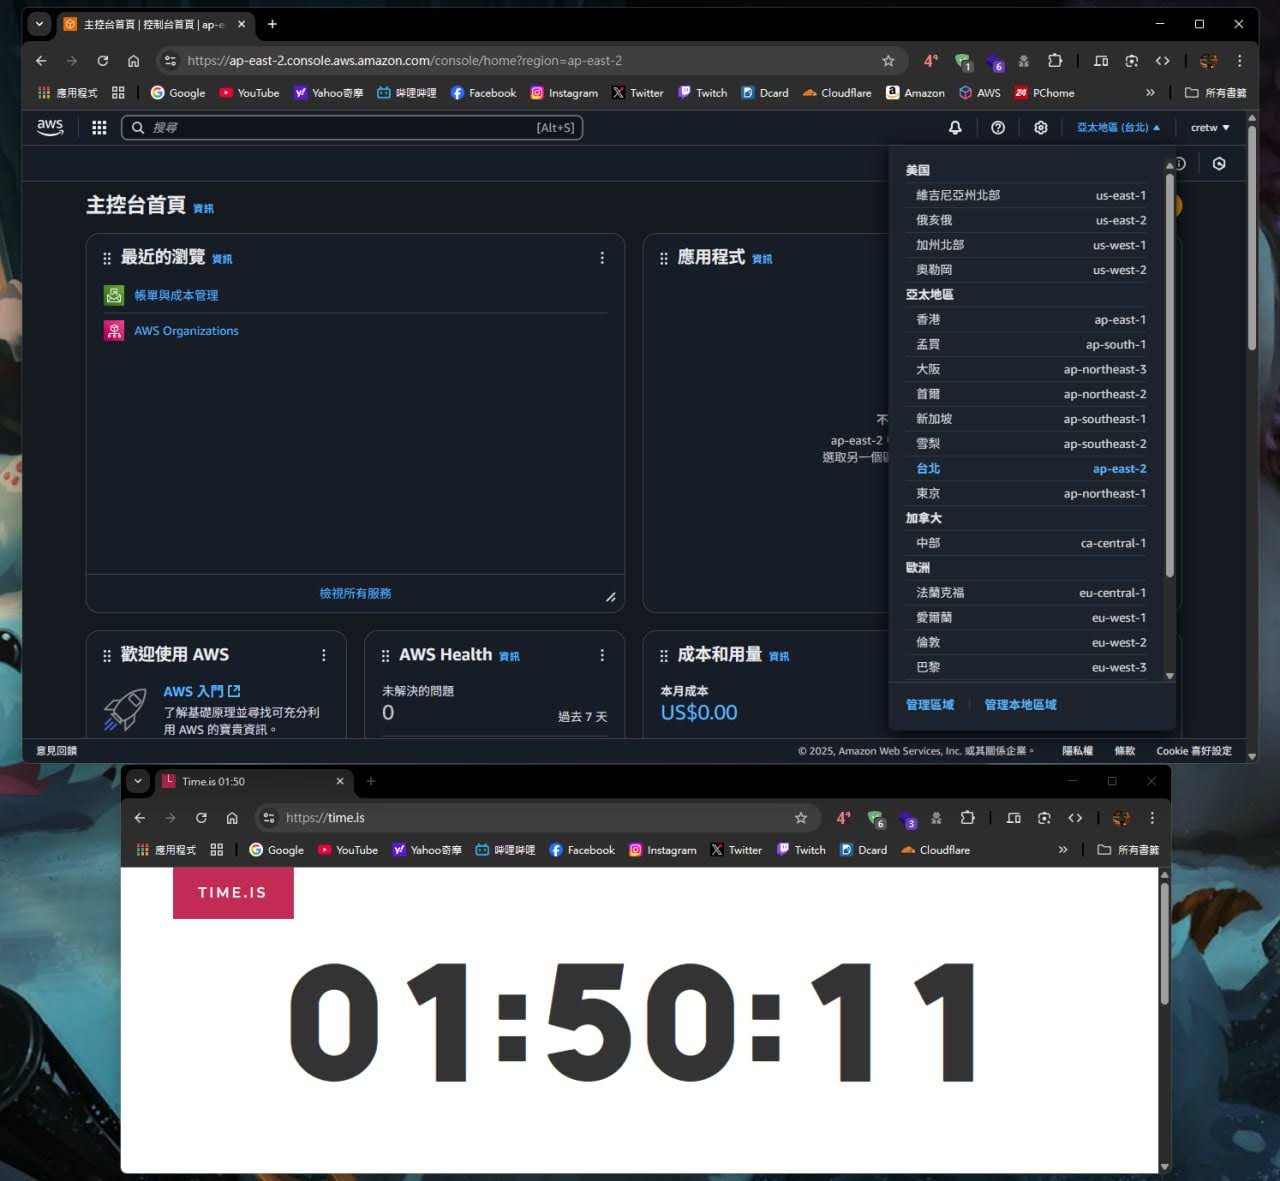Click AWS 入門 external link
The width and height of the screenshot is (1280, 1181).
201,691
